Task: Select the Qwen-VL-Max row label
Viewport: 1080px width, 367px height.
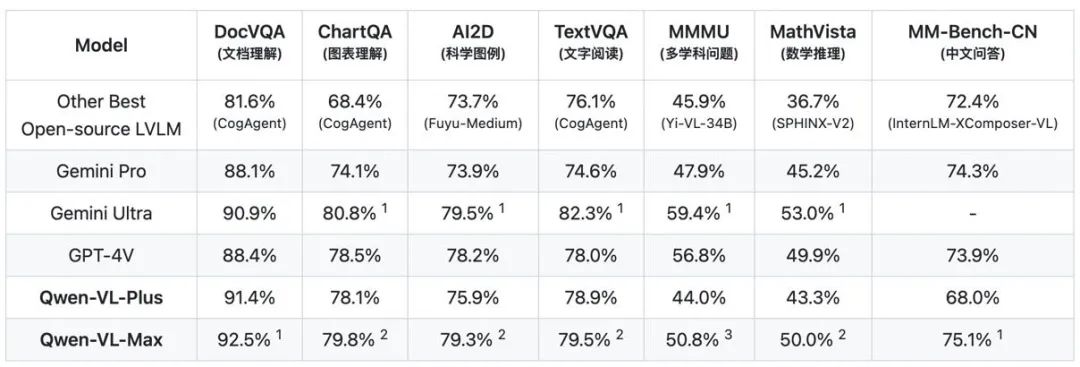Action: point(101,339)
